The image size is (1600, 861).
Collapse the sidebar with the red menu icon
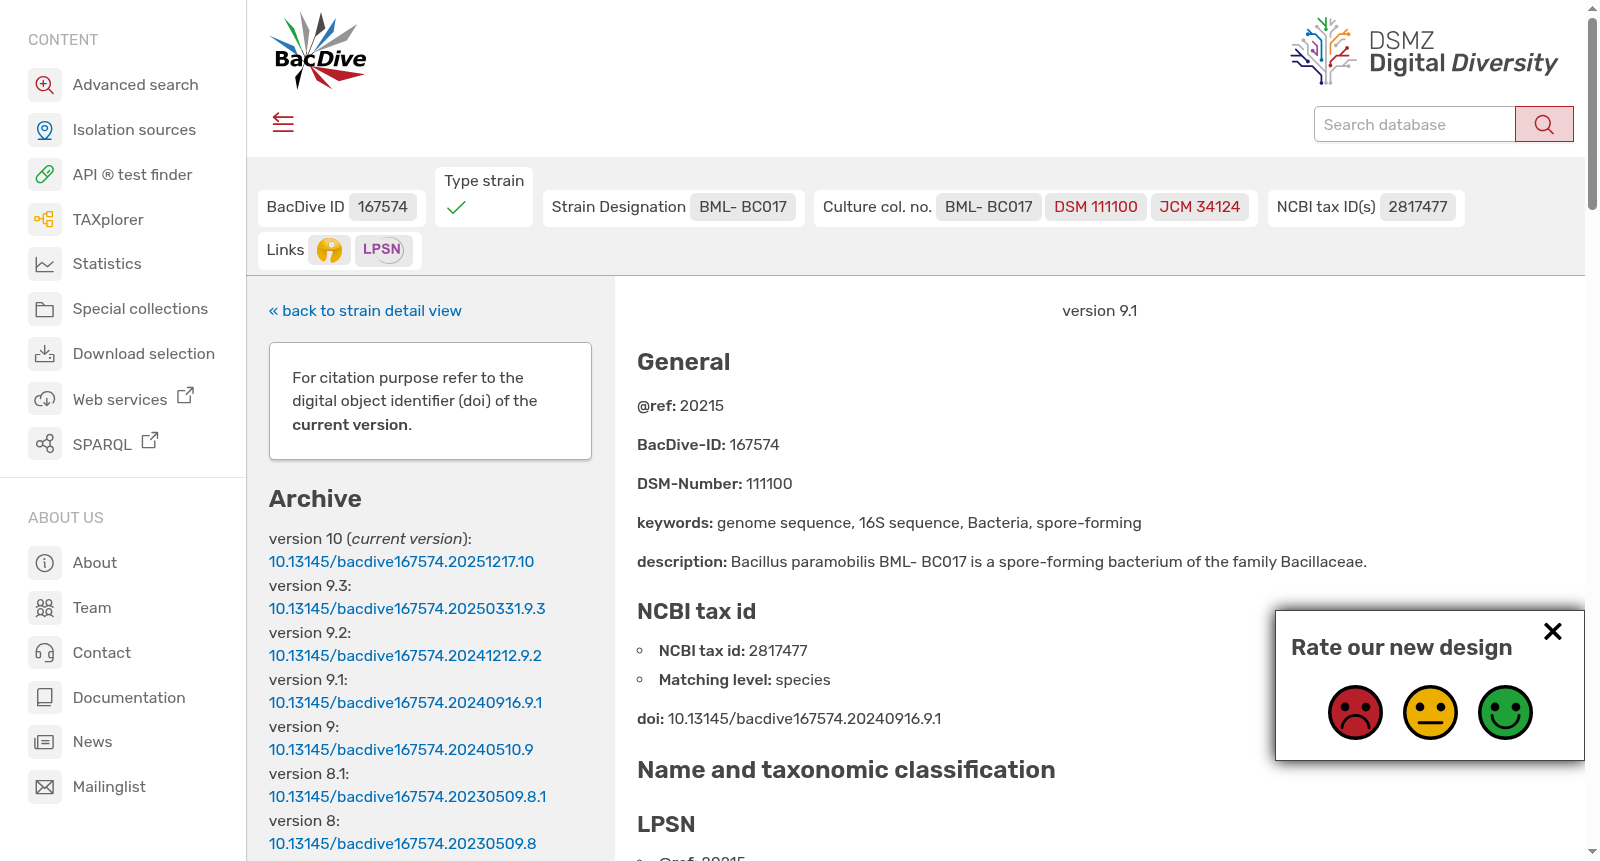tap(283, 123)
